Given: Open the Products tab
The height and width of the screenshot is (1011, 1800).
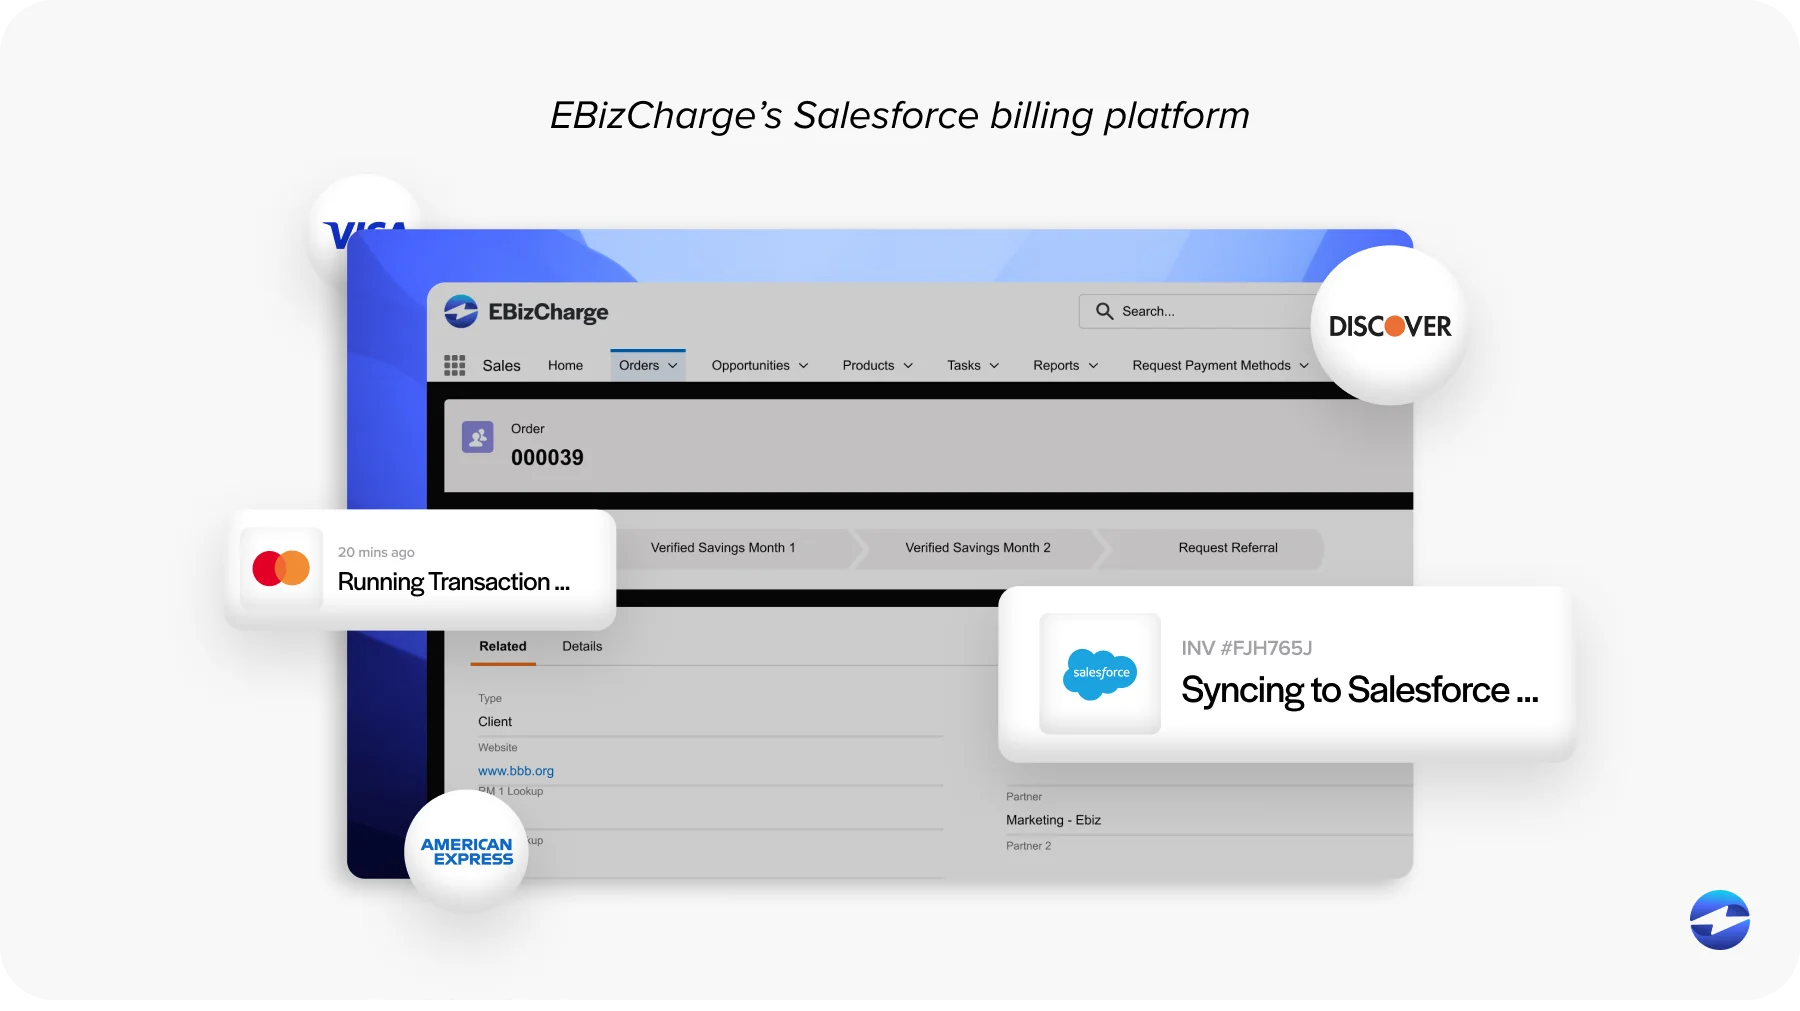Looking at the screenshot, I should 868,365.
